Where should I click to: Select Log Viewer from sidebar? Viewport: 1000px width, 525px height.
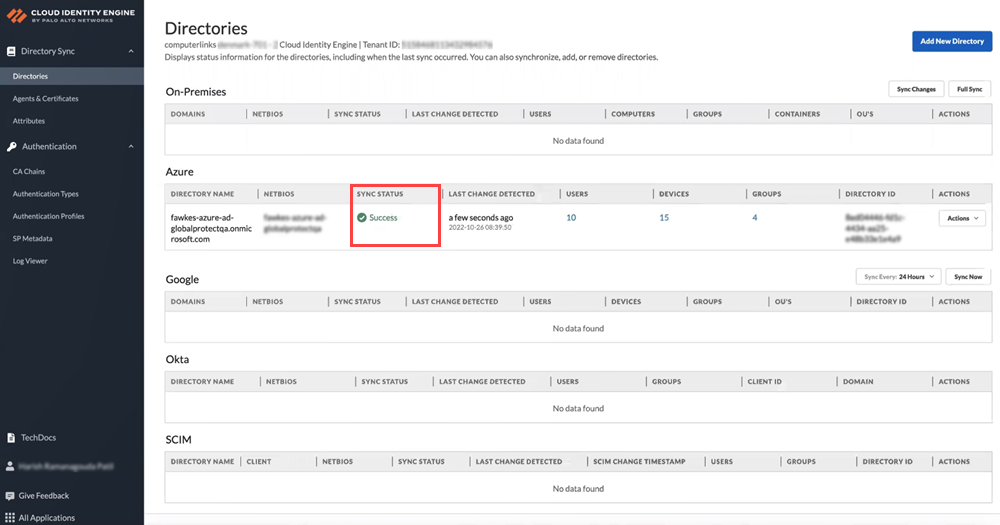30,261
